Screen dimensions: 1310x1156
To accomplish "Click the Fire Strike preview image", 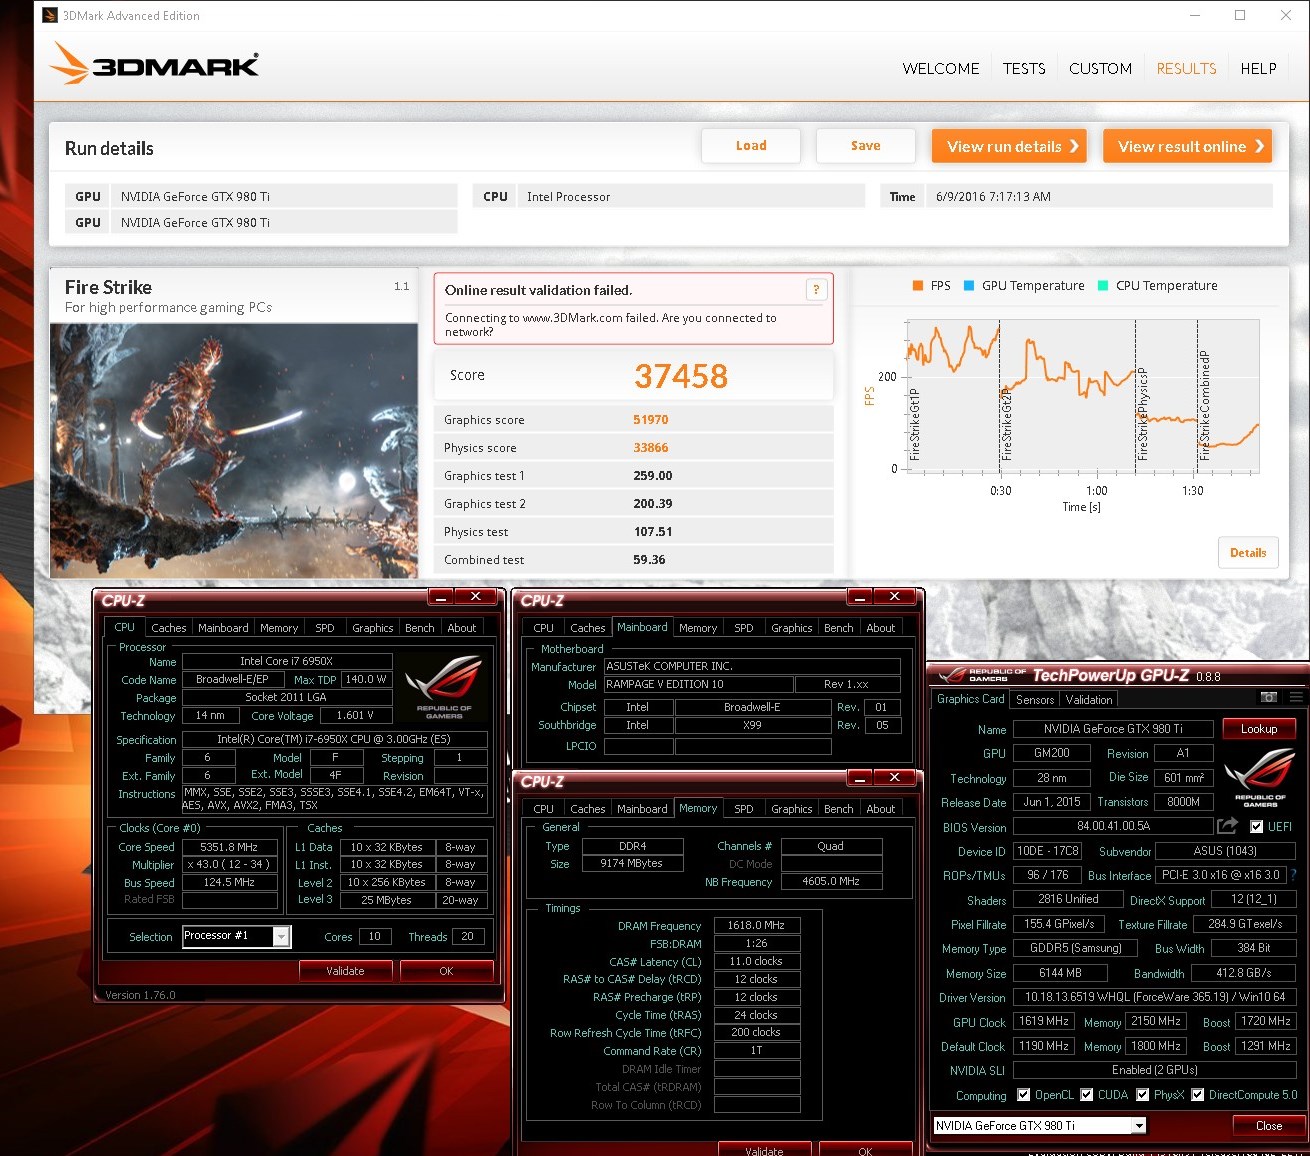I will (x=234, y=450).
